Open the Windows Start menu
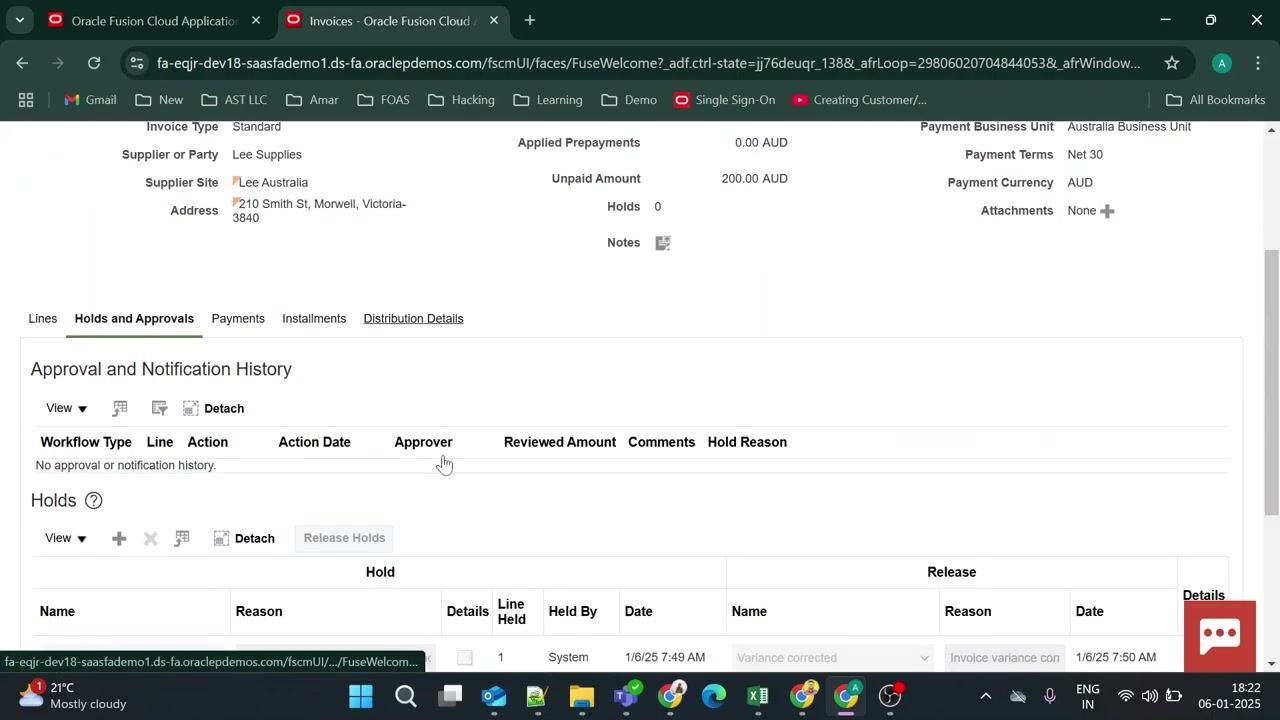This screenshot has width=1280, height=720. [361, 696]
